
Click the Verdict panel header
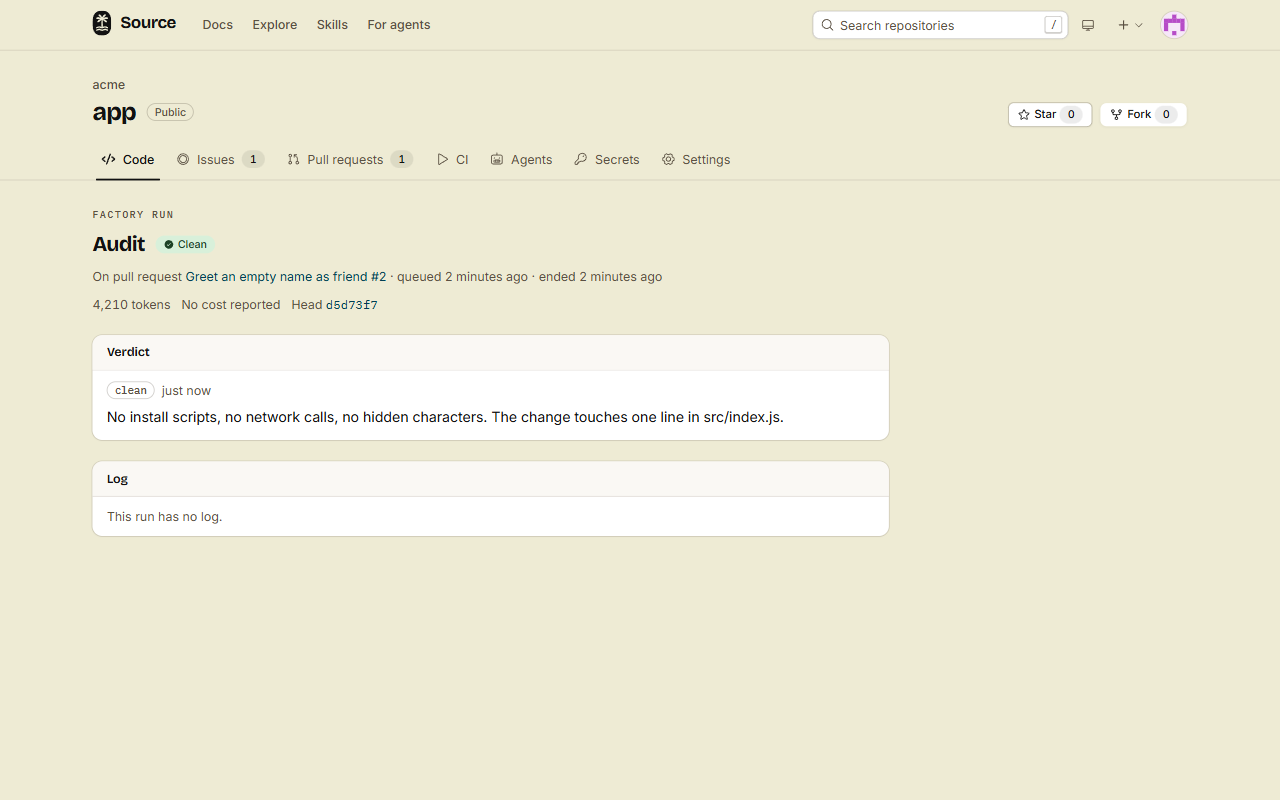[x=491, y=352]
